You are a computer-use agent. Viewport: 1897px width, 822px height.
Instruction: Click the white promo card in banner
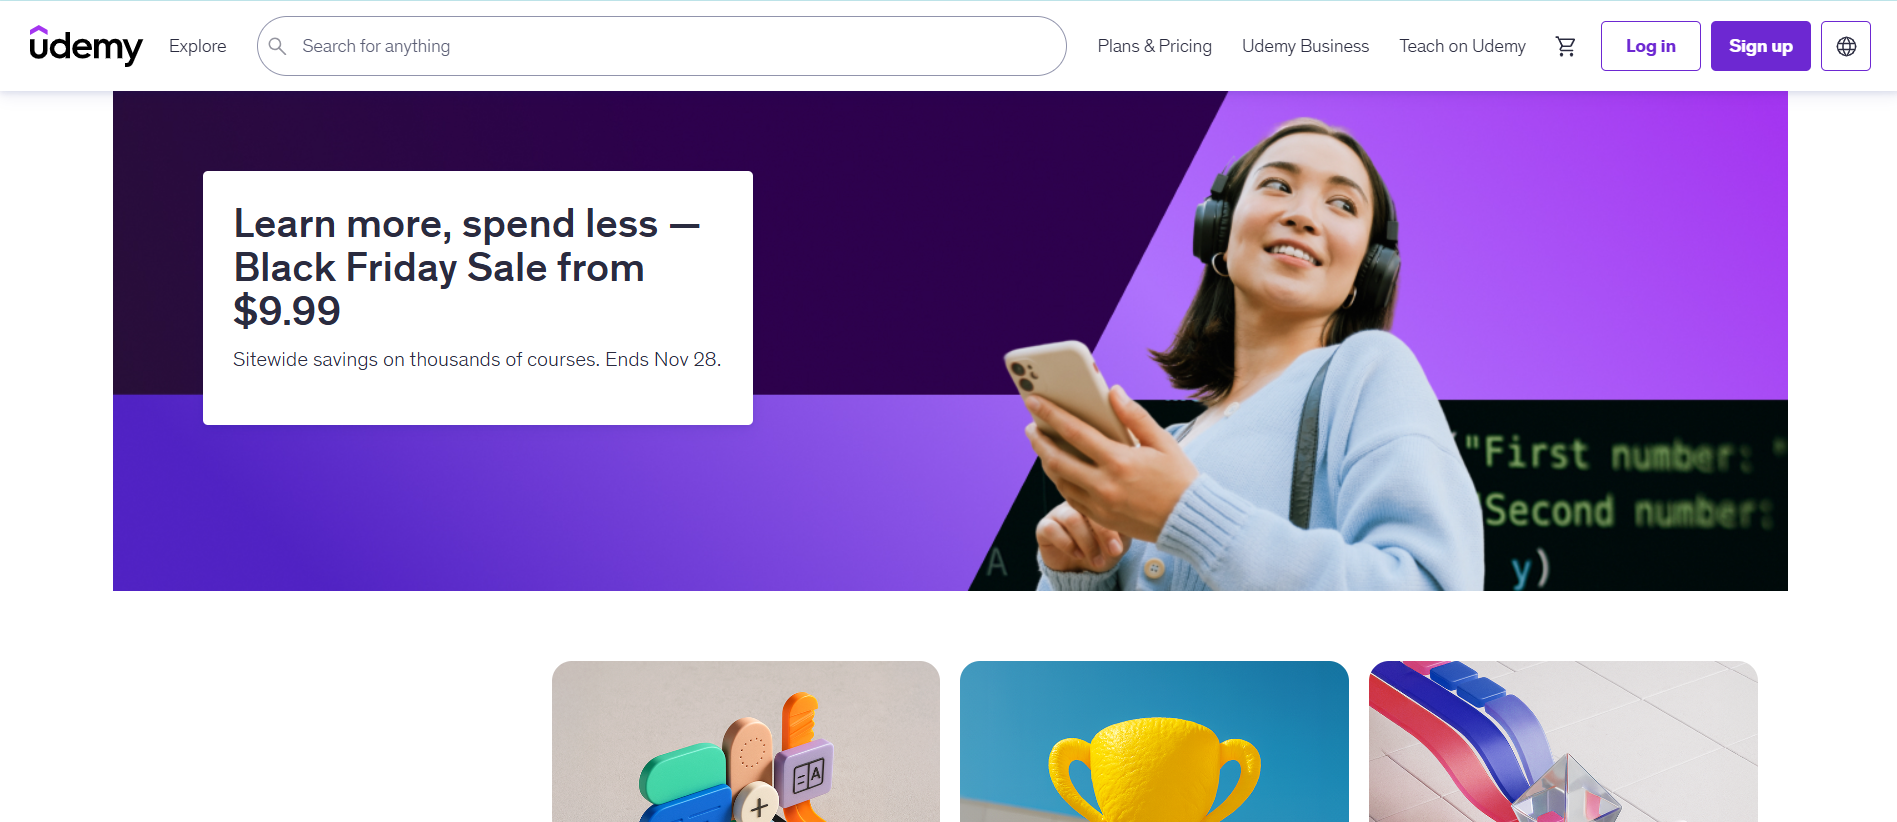(478, 298)
